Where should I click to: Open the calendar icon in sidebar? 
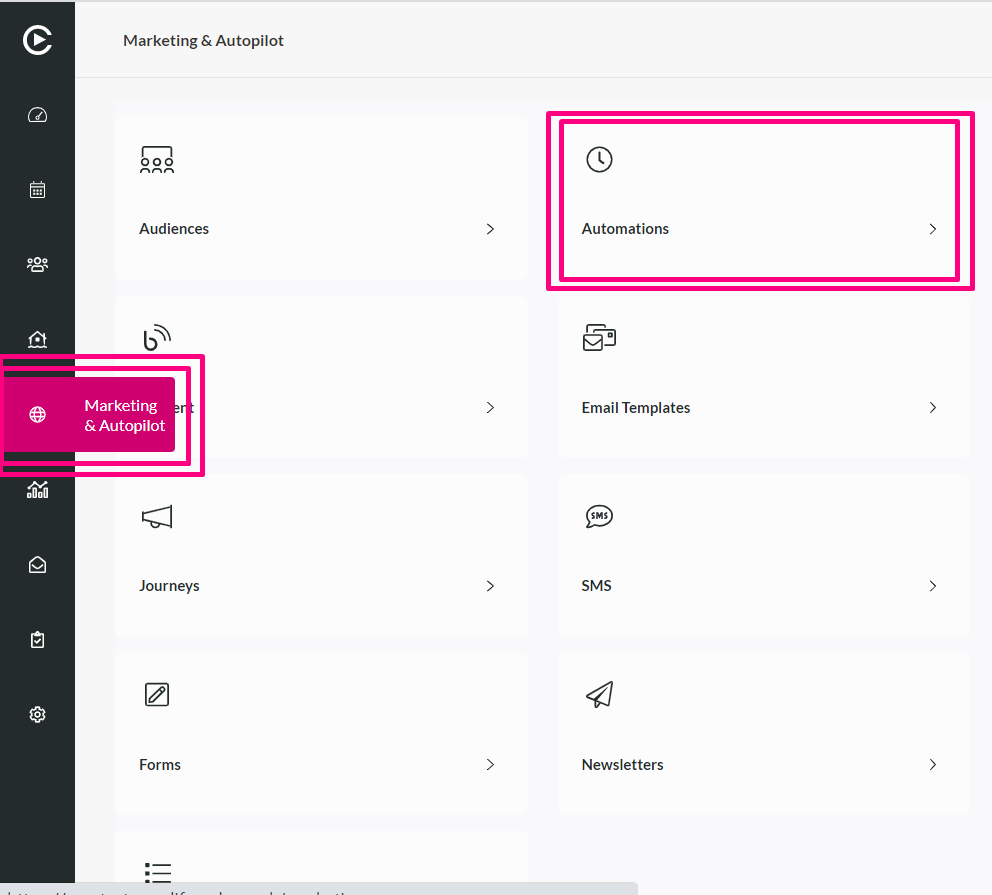[37, 190]
